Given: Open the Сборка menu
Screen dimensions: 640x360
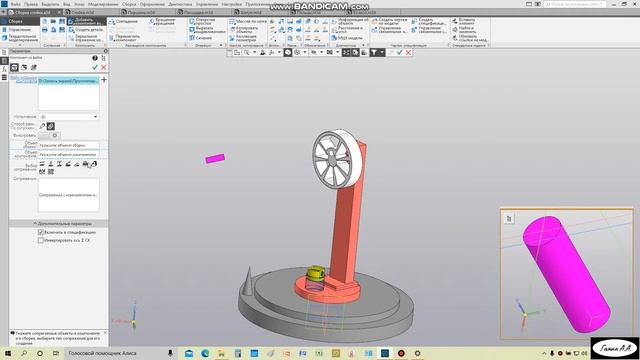Looking at the screenshot, I should coord(129,4).
